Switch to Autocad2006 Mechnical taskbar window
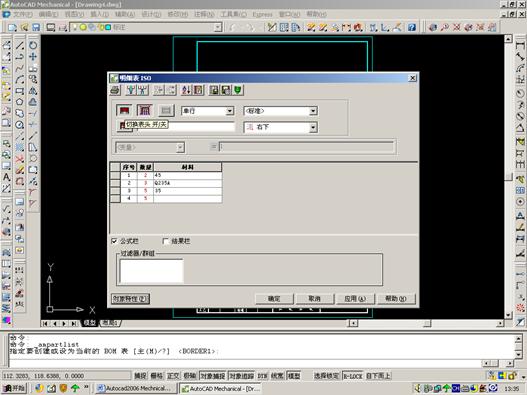Image resolution: width=527 pixels, height=395 pixels. (135, 389)
